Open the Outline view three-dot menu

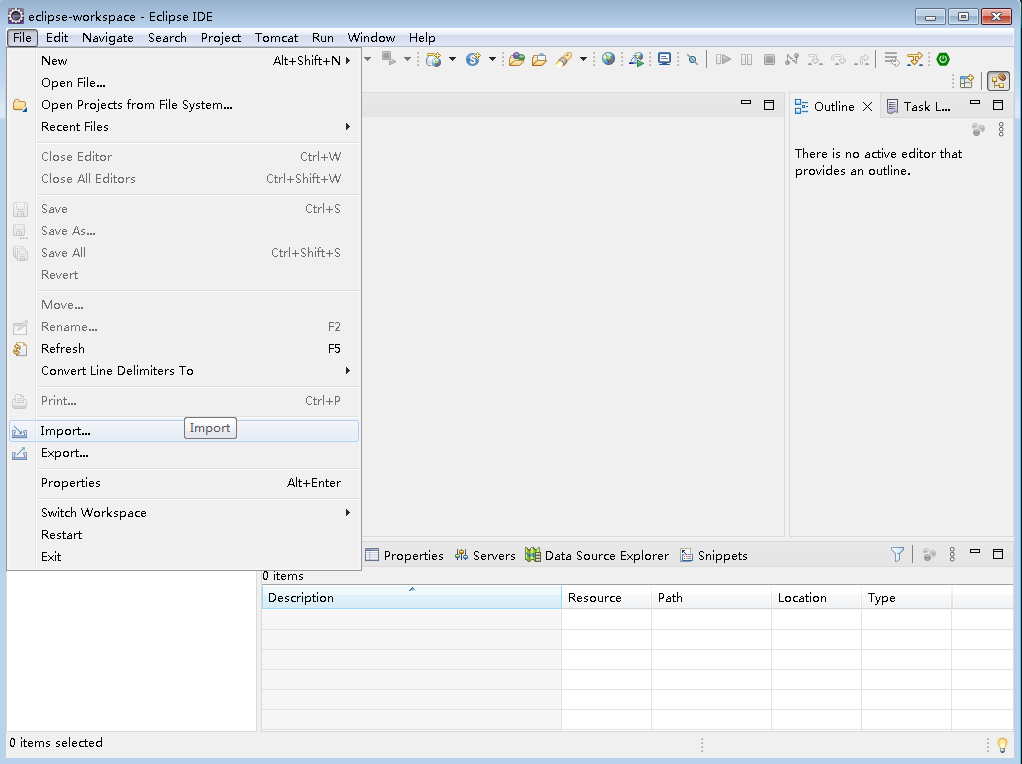[x=1001, y=130]
